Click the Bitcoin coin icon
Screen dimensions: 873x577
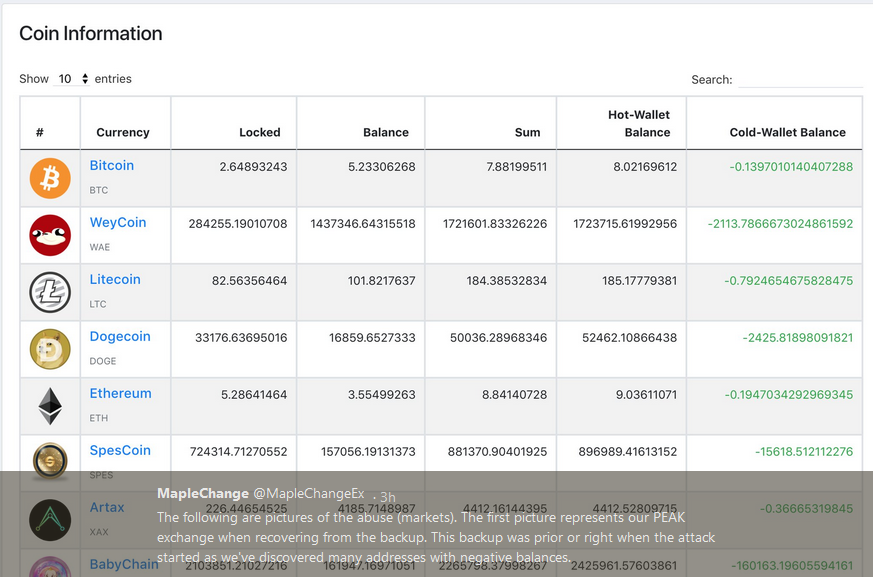(x=50, y=178)
